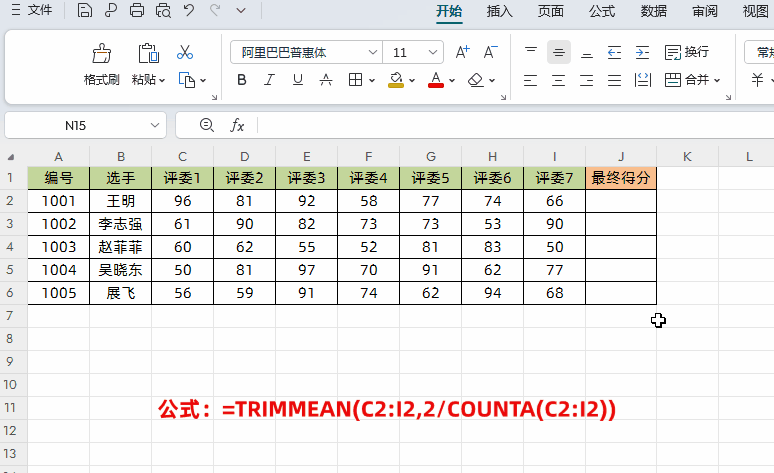Click the formula bar input

click(516, 125)
